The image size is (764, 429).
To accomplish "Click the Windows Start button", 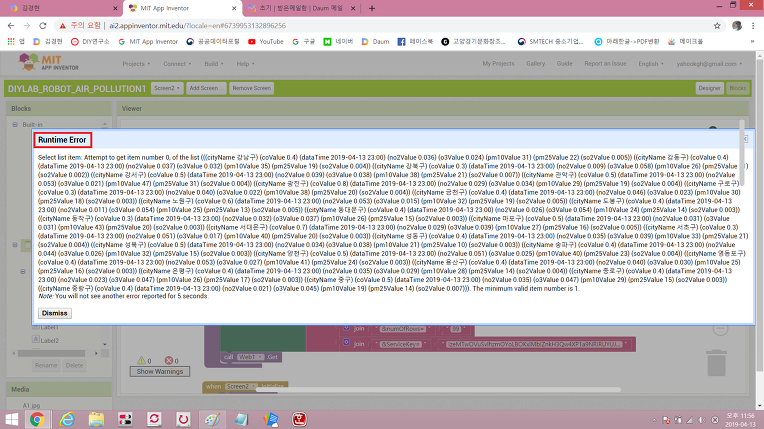I will click(11, 419).
